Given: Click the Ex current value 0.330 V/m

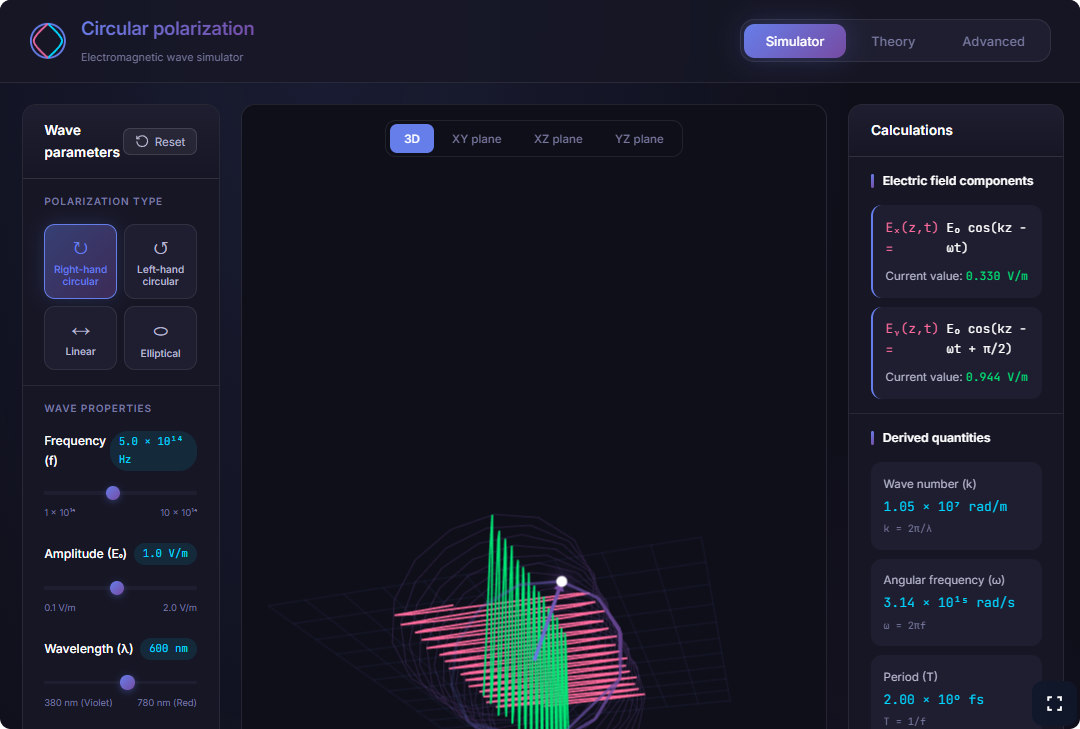Looking at the screenshot, I should point(997,276).
